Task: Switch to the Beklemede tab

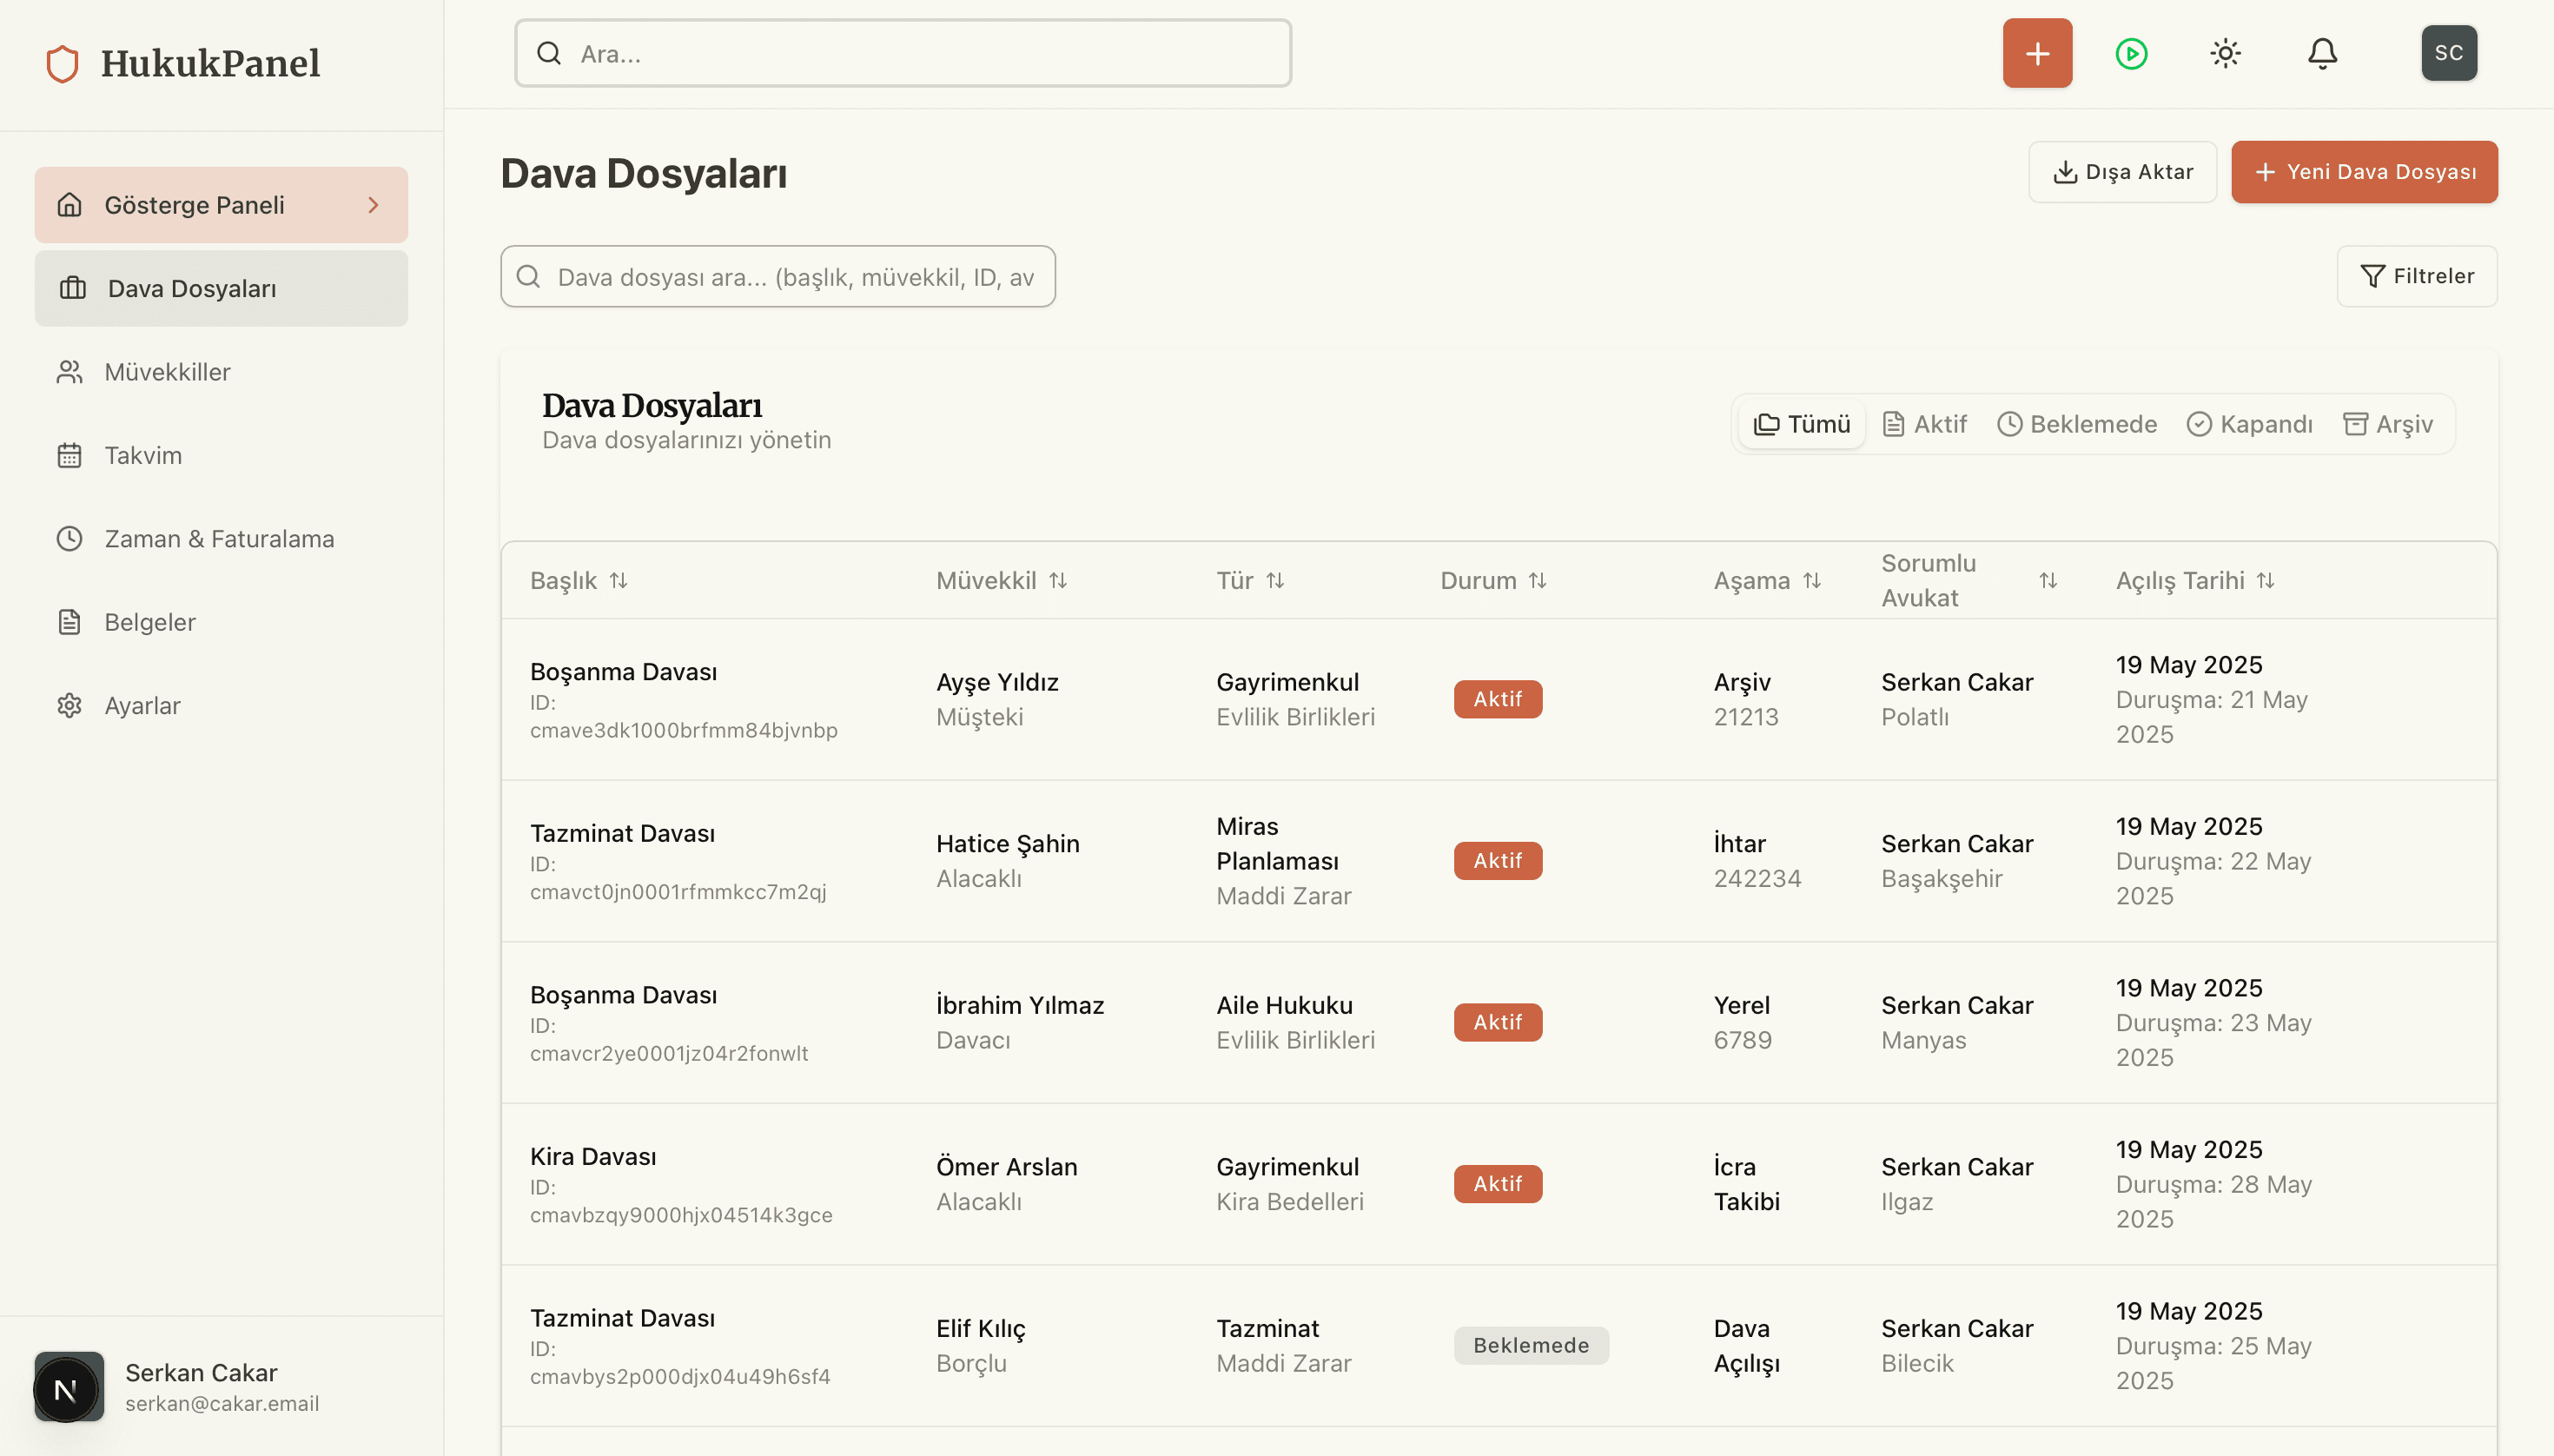Action: coord(2077,424)
